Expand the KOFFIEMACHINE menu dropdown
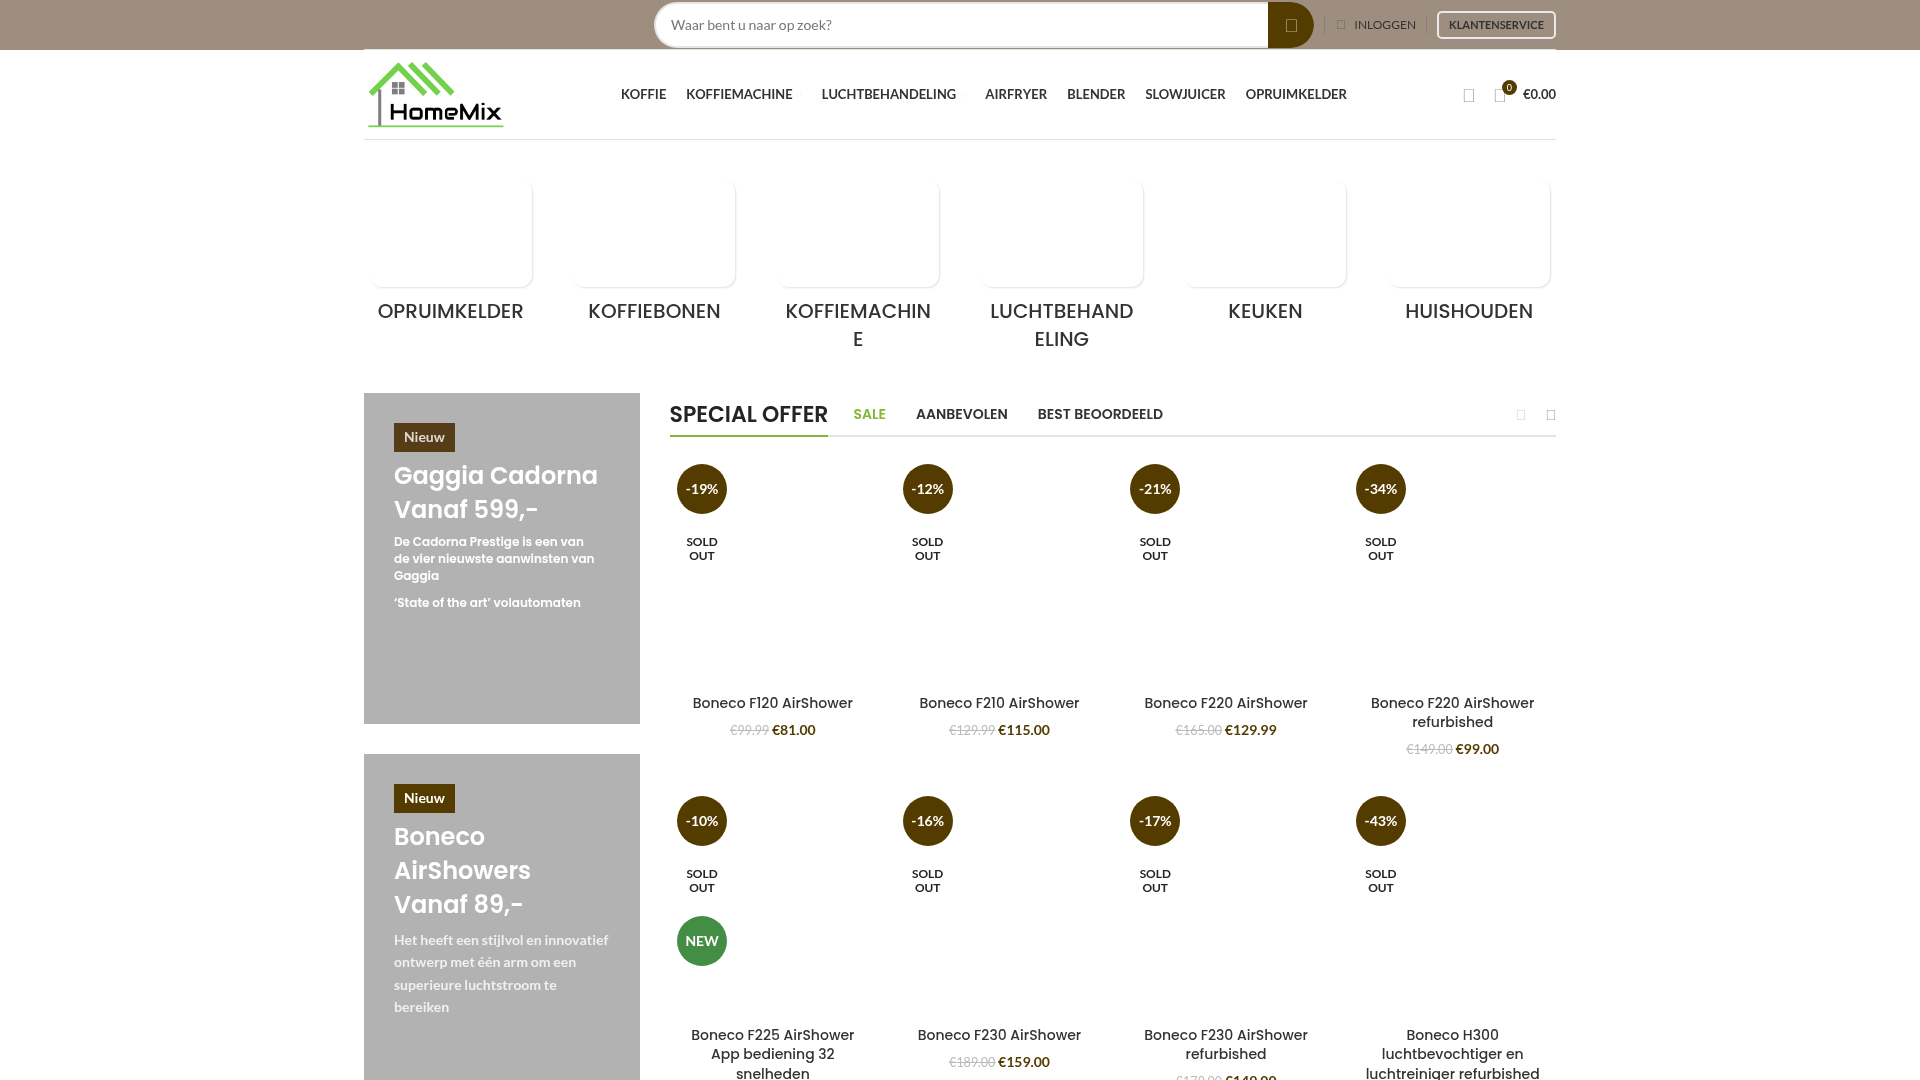 coord(743,94)
